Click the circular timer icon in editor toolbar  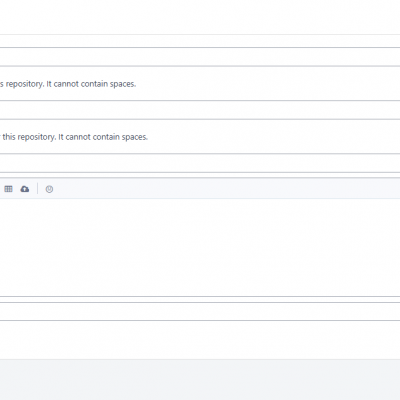pyautogui.click(x=49, y=189)
